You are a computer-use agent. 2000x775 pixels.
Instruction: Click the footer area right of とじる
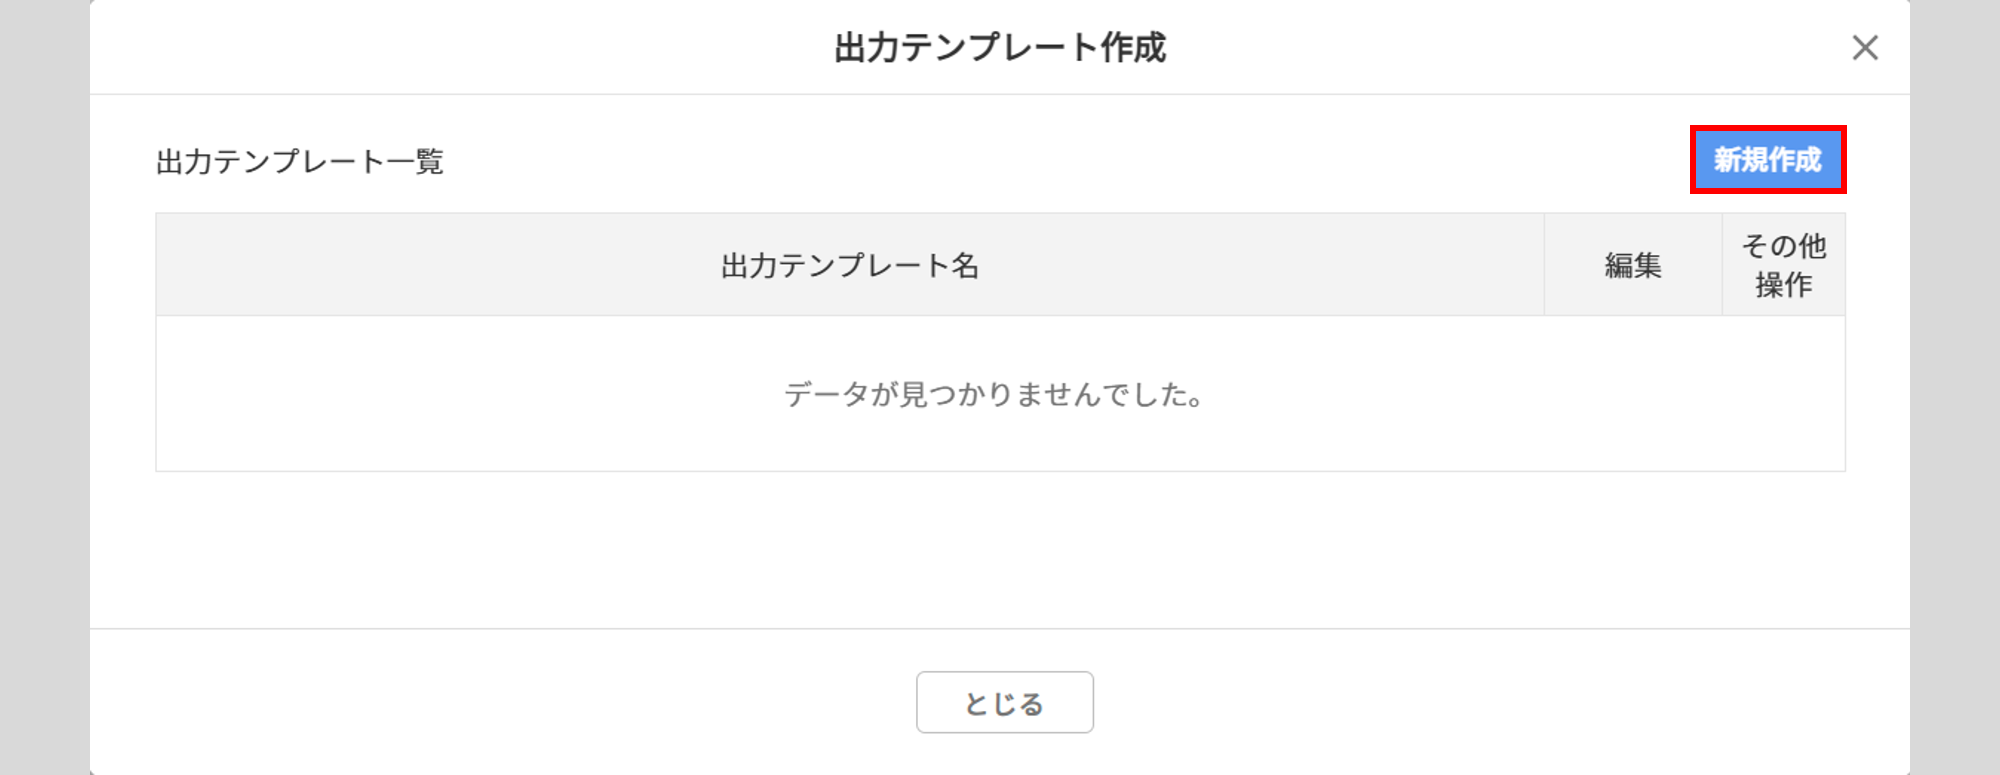coord(1500,702)
